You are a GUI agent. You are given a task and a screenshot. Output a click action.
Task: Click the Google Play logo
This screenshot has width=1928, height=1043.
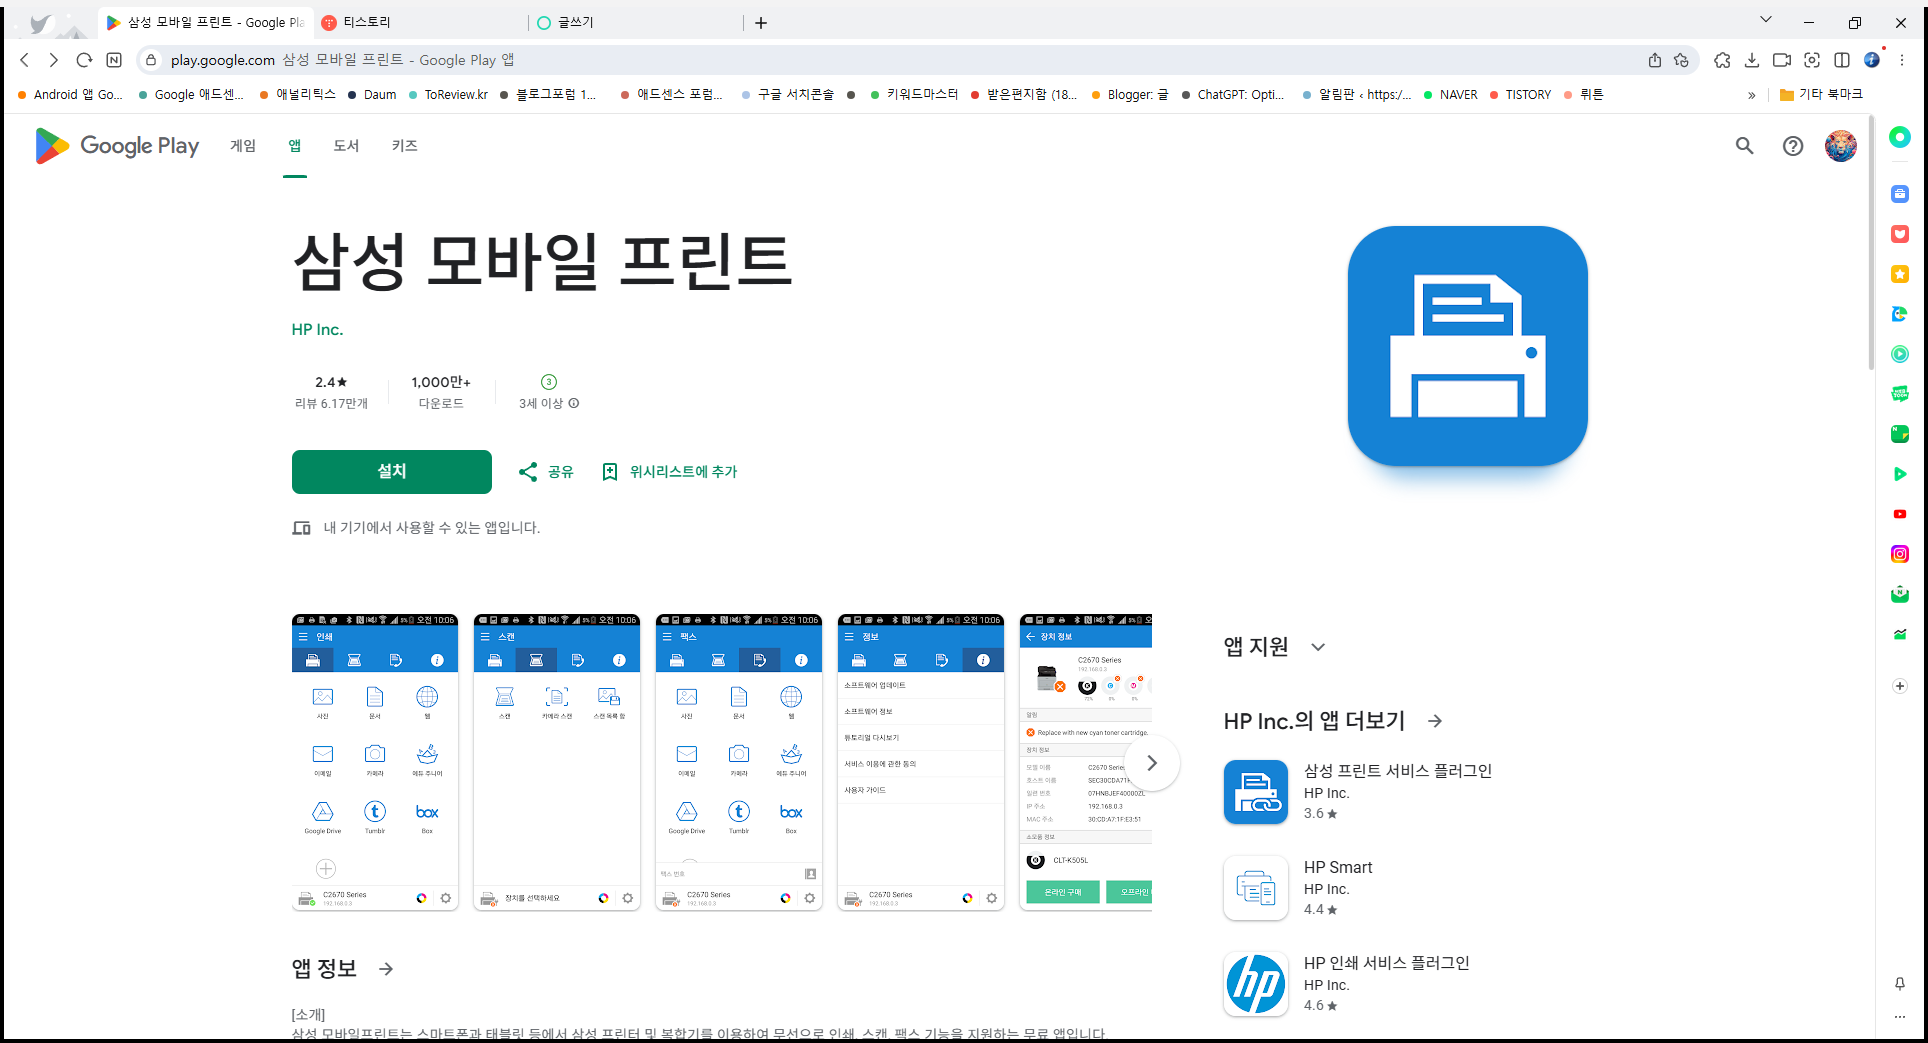[116, 146]
